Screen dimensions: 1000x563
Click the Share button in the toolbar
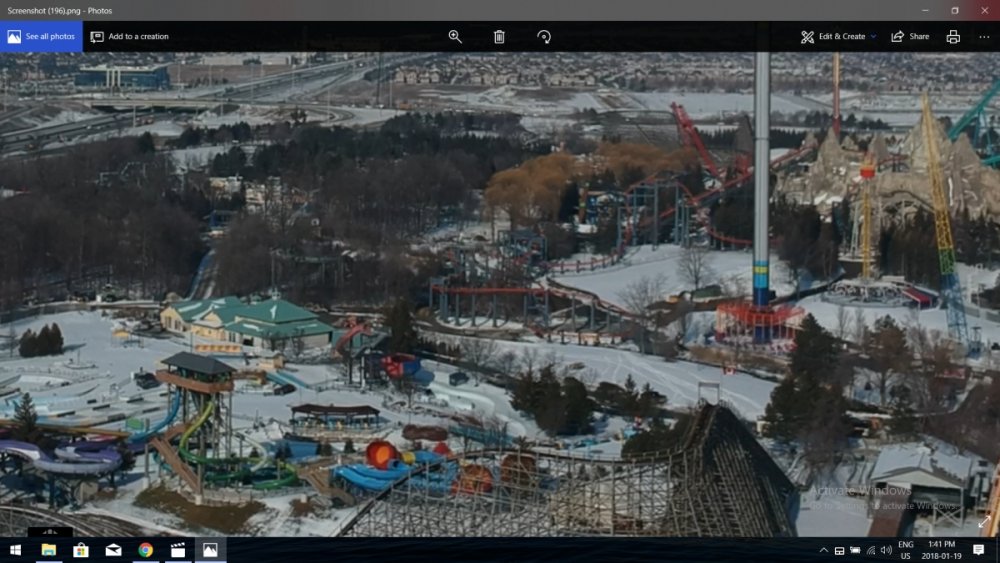[910, 37]
